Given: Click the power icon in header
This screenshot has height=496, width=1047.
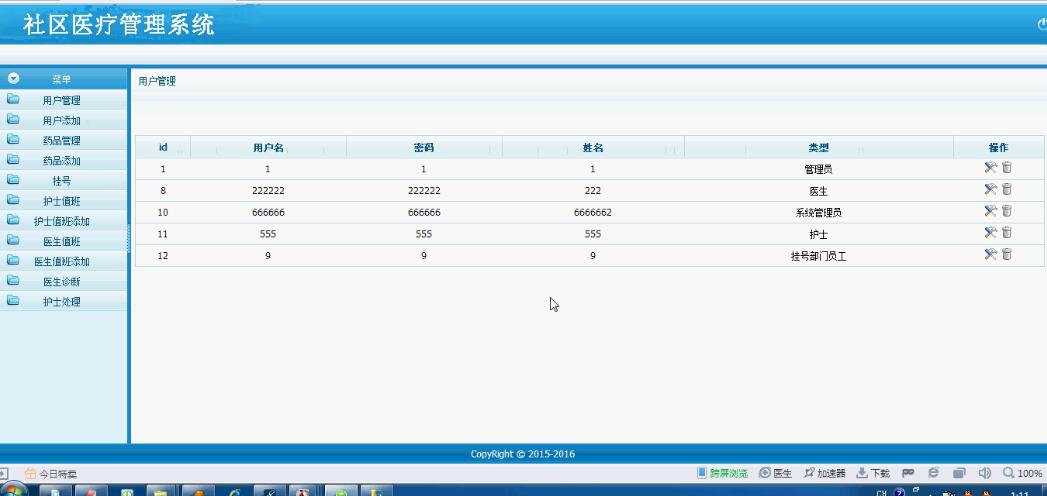Looking at the screenshot, I should (x=1042, y=25).
